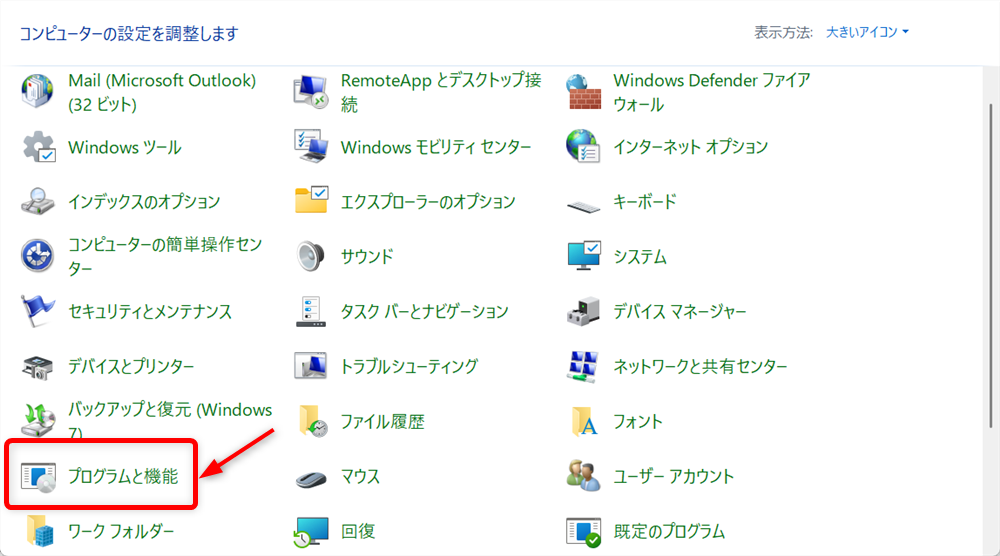Select the 回復 link text

(x=358, y=531)
